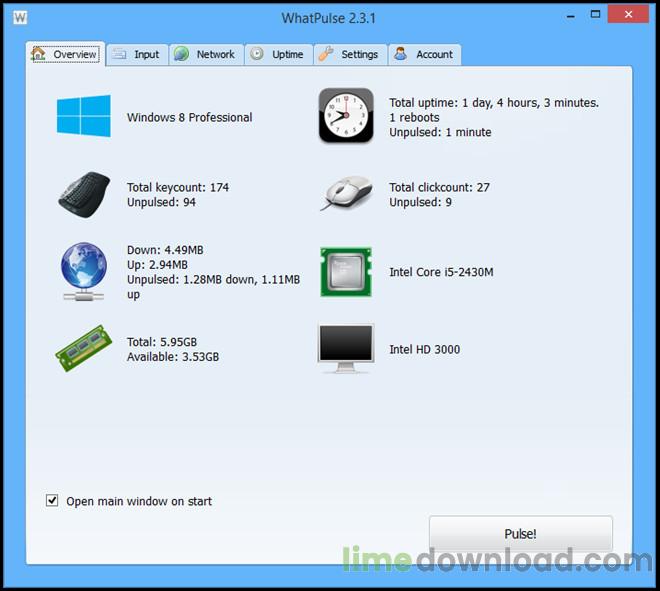Click the monitor display icon
660x591 pixels.
click(x=346, y=349)
